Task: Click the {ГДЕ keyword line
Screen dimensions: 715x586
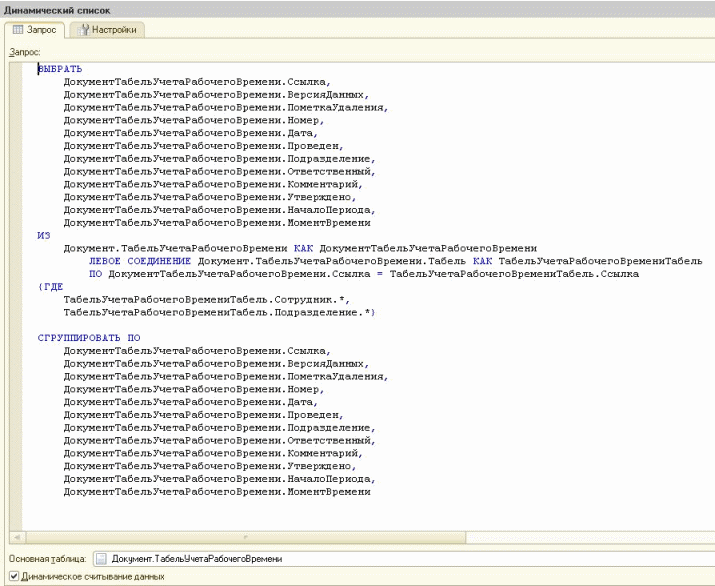Action: tap(50, 287)
